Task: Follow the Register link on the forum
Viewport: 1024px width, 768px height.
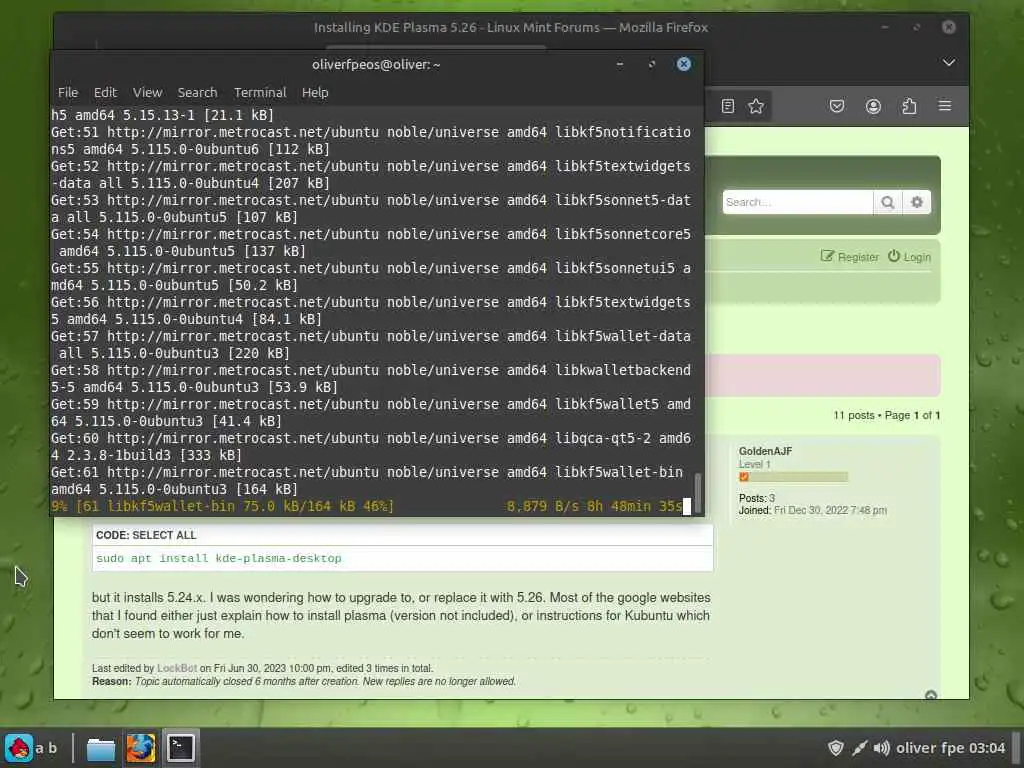Action: point(850,257)
